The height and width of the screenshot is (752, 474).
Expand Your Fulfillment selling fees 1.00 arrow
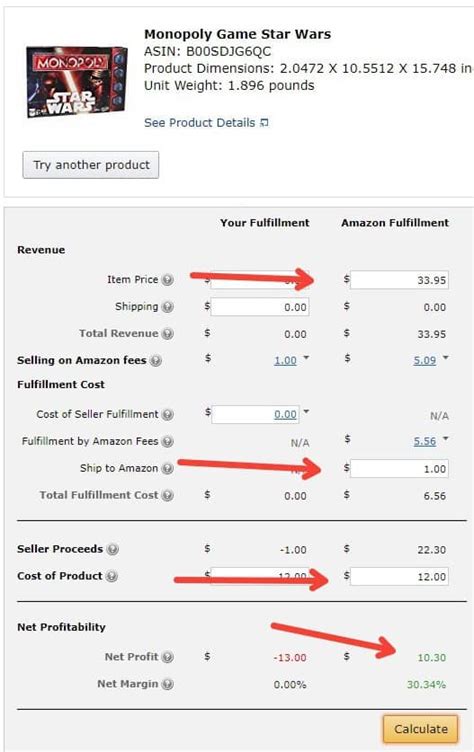tap(307, 358)
